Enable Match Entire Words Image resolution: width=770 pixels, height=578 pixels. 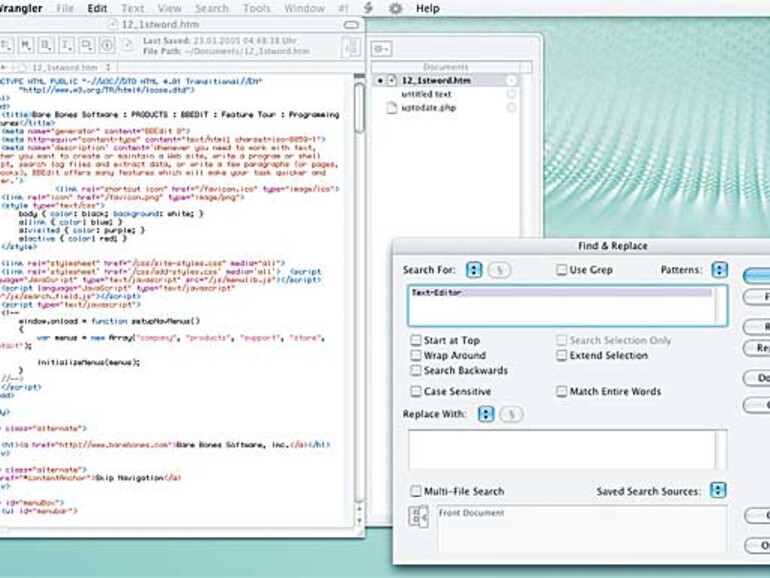click(562, 392)
